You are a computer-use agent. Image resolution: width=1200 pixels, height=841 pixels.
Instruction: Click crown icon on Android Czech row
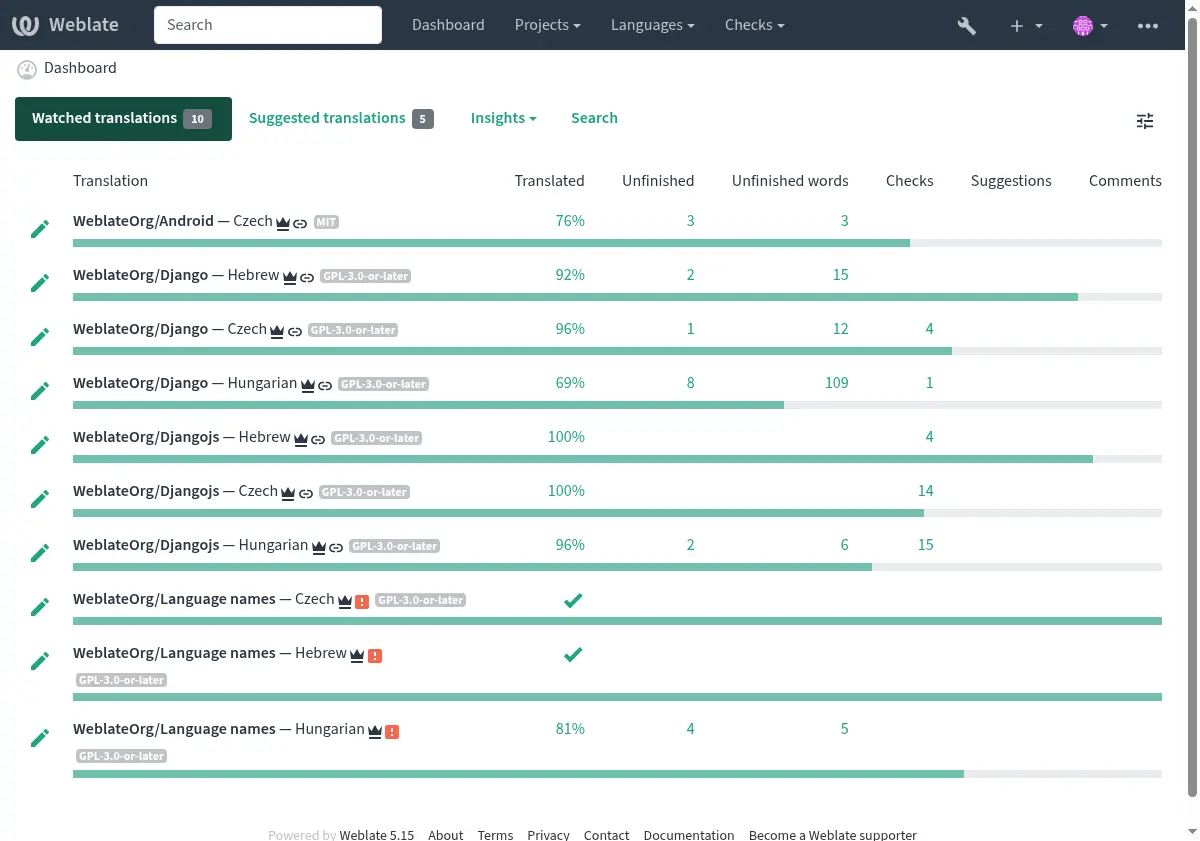pos(283,223)
